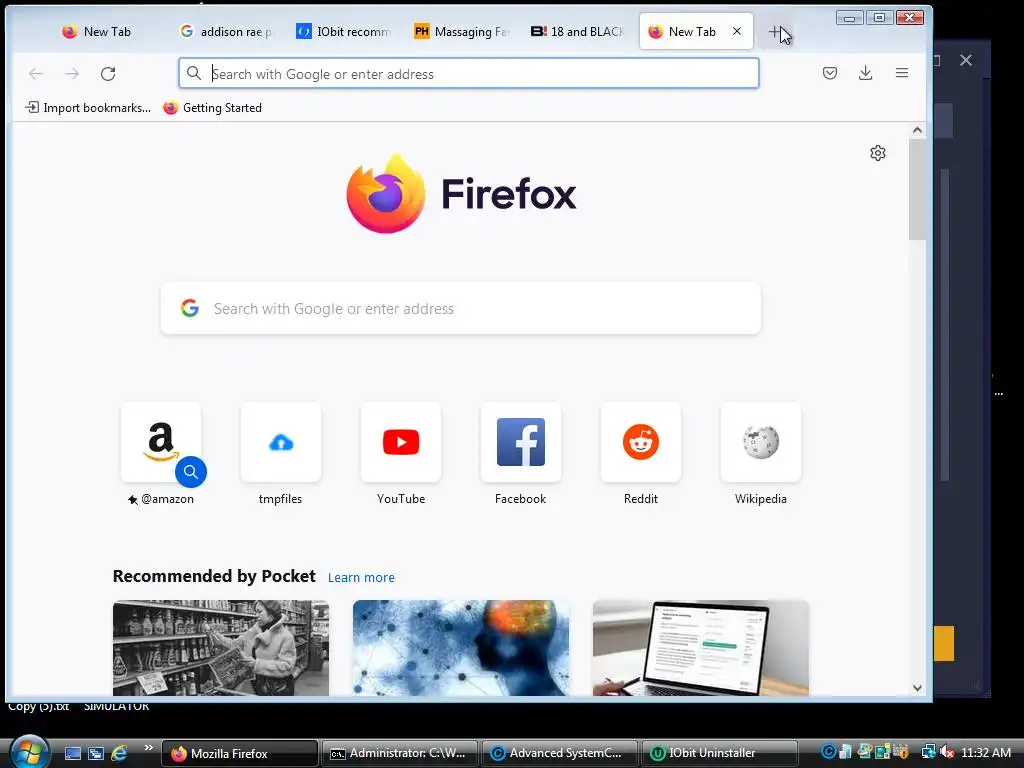The height and width of the screenshot is (768, 1024).
Task: Focus the address bar
Action: (469, 73)
